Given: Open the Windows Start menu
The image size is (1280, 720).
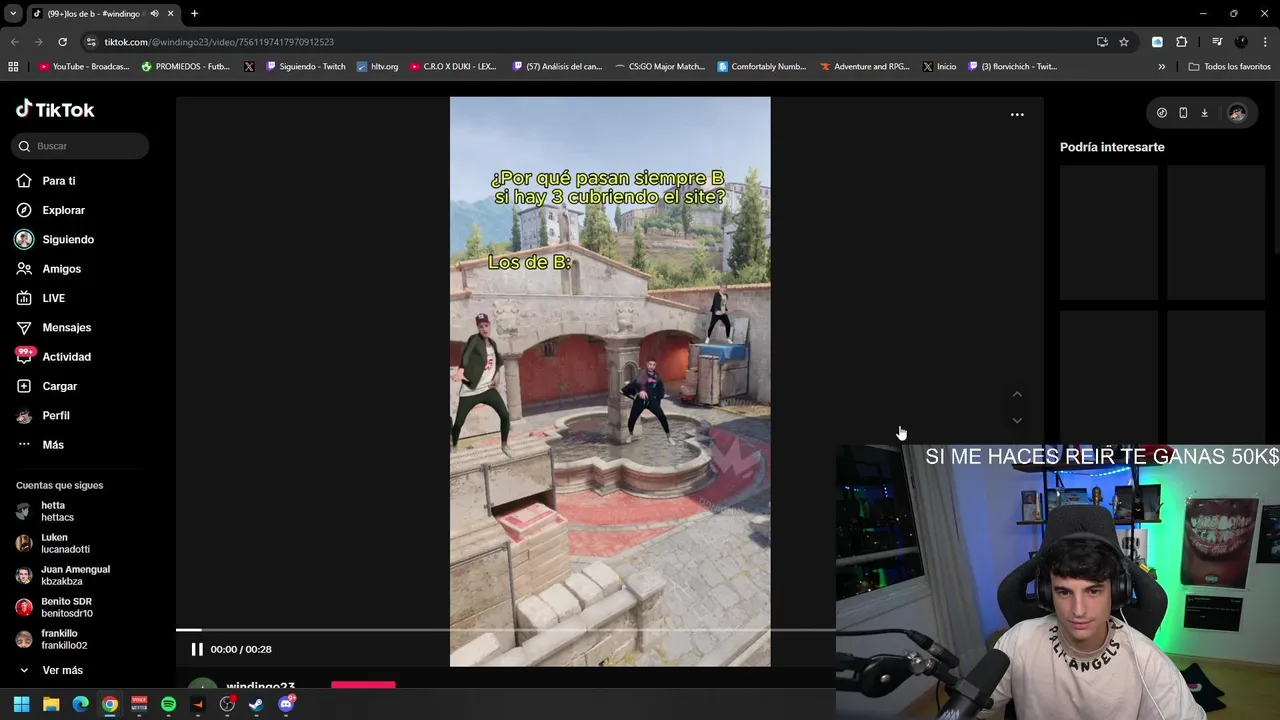Looking at the screenshot, I should tap(21, 704).
